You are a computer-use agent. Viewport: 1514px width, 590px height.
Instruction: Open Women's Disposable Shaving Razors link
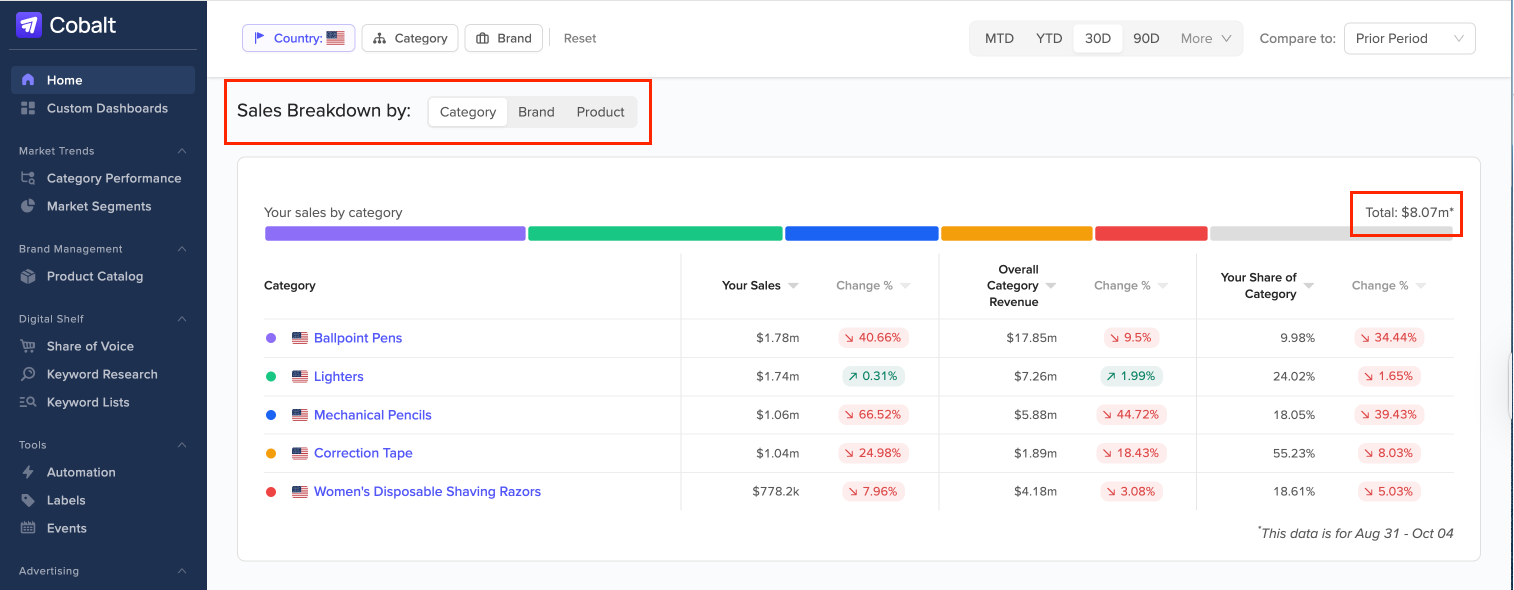(x=427, y=492)
